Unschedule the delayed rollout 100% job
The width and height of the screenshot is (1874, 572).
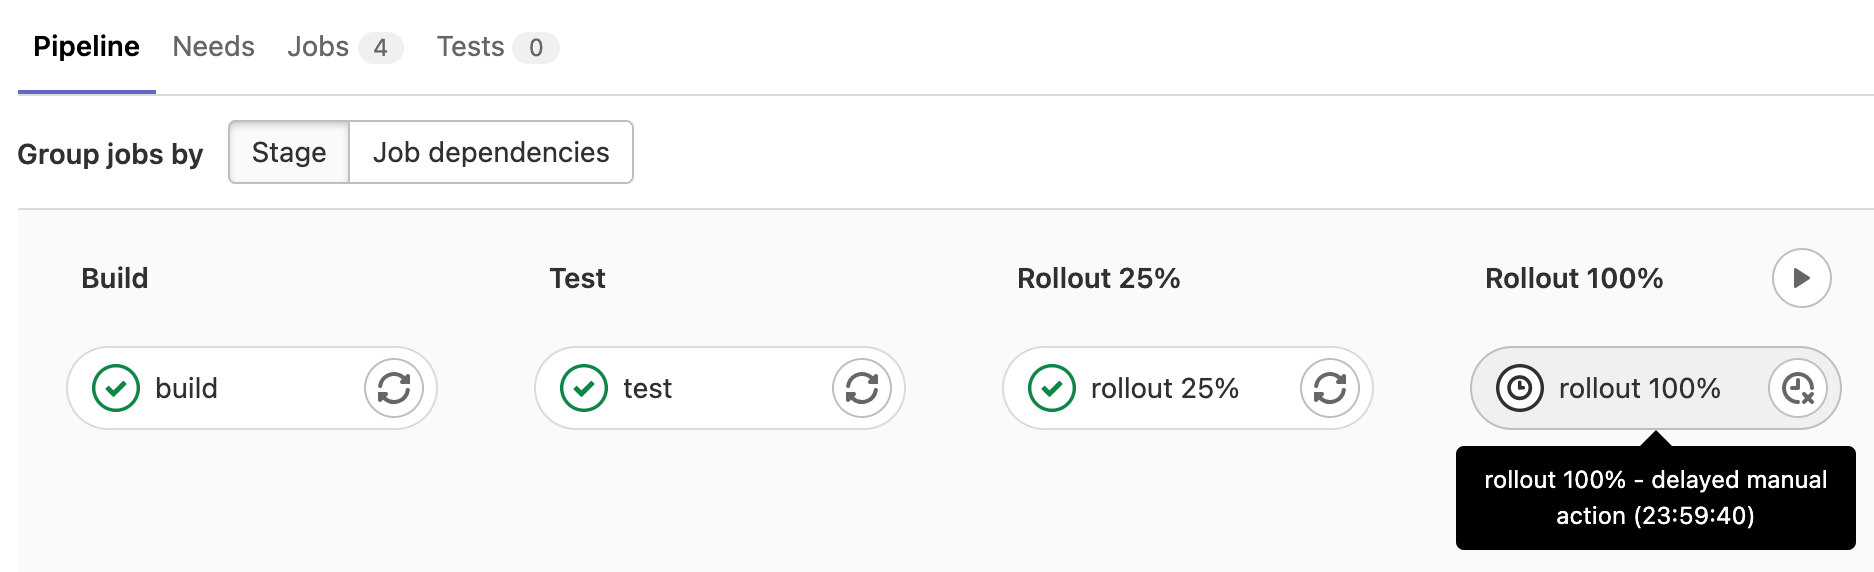[1798, 388]
